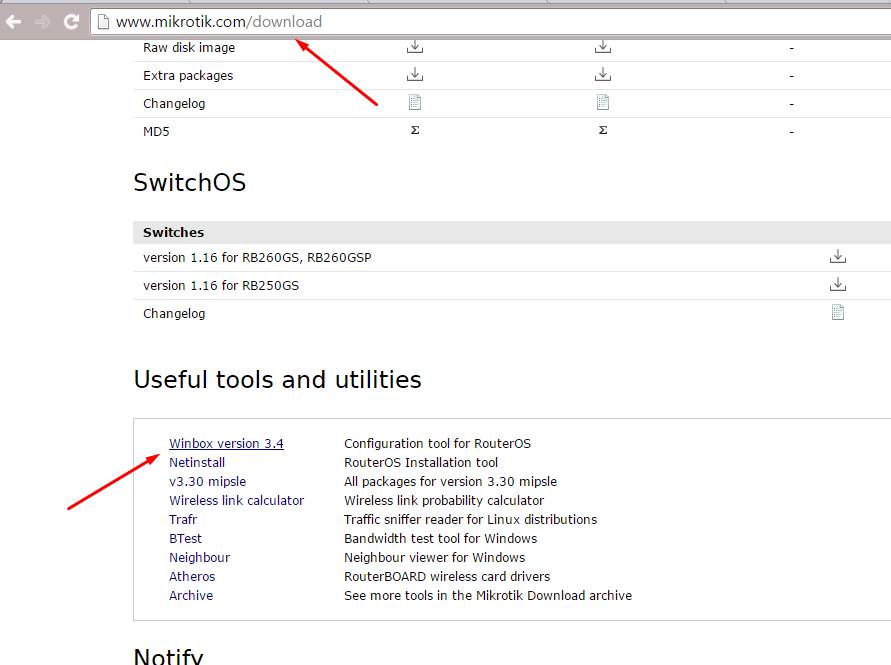Click 'version 1.16 for RB260GS, RB260GSP' text
The height and width of the screenshot is (665, 891).
click(x=257, y=257)
